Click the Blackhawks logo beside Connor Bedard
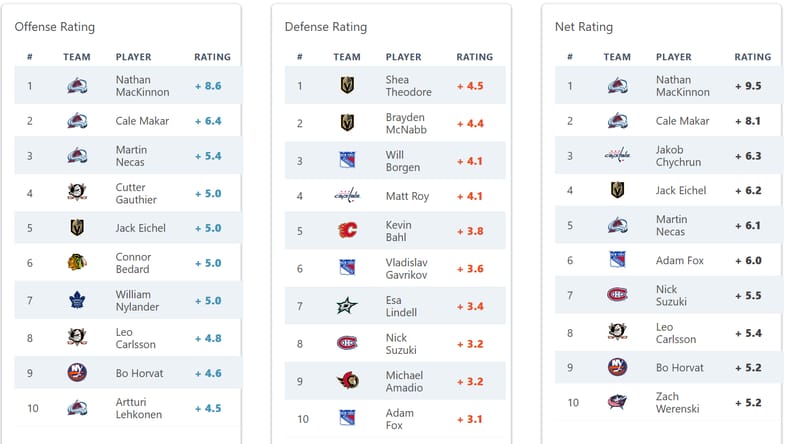The width and height of the screenshot is (788, 444). pyautogui.click(x=77, y=263)
